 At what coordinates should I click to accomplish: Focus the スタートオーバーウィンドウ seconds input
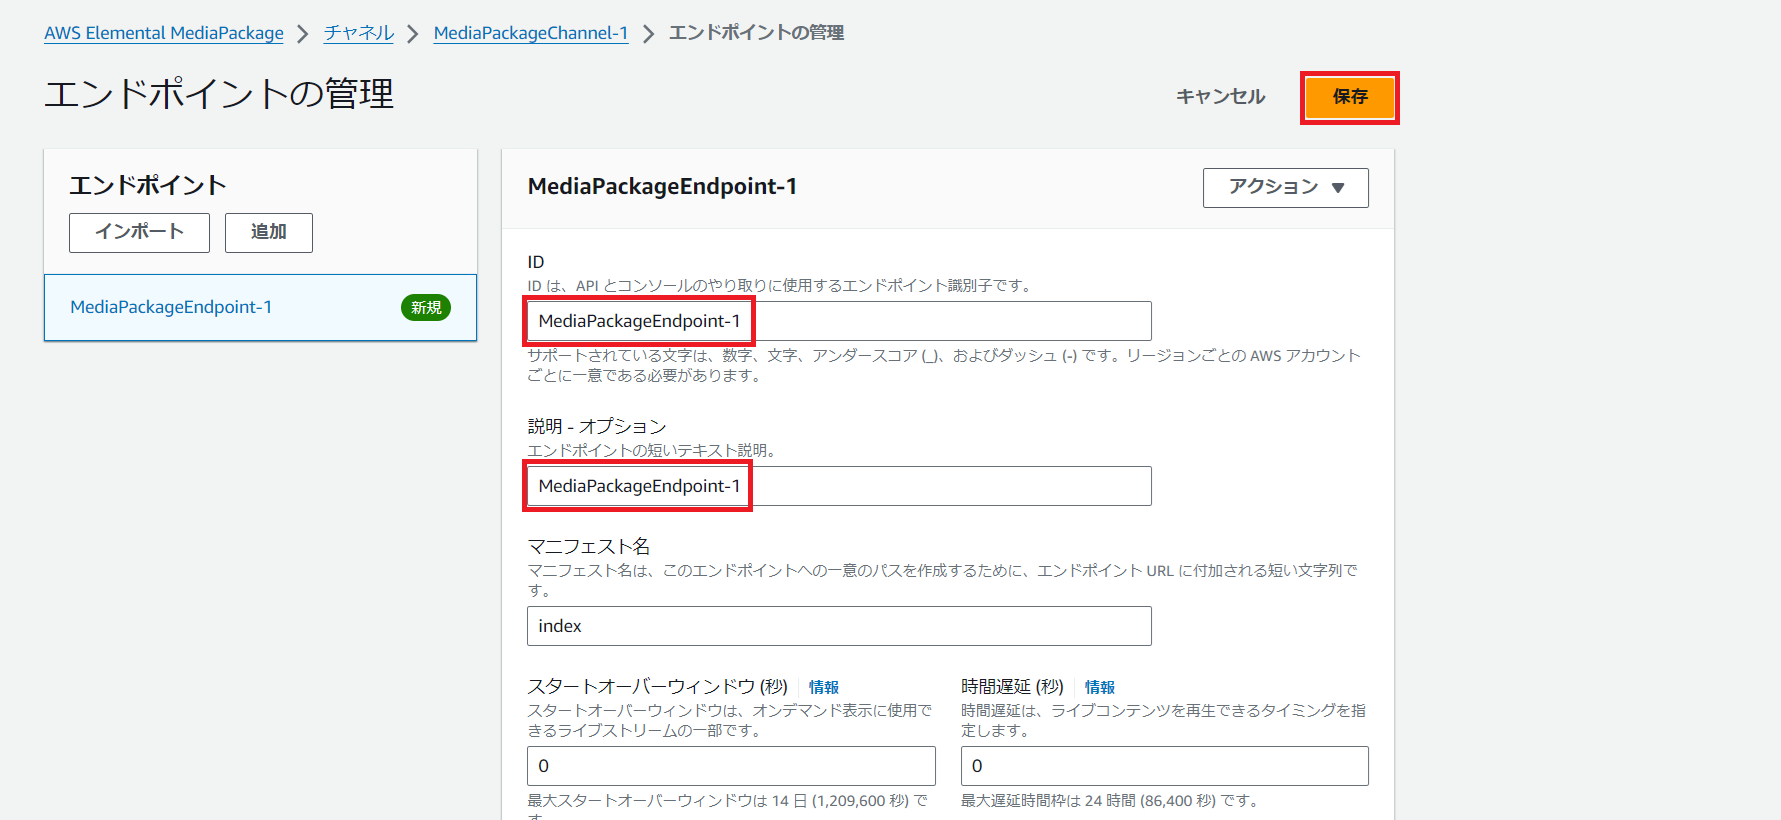click(x=731, y=766)
